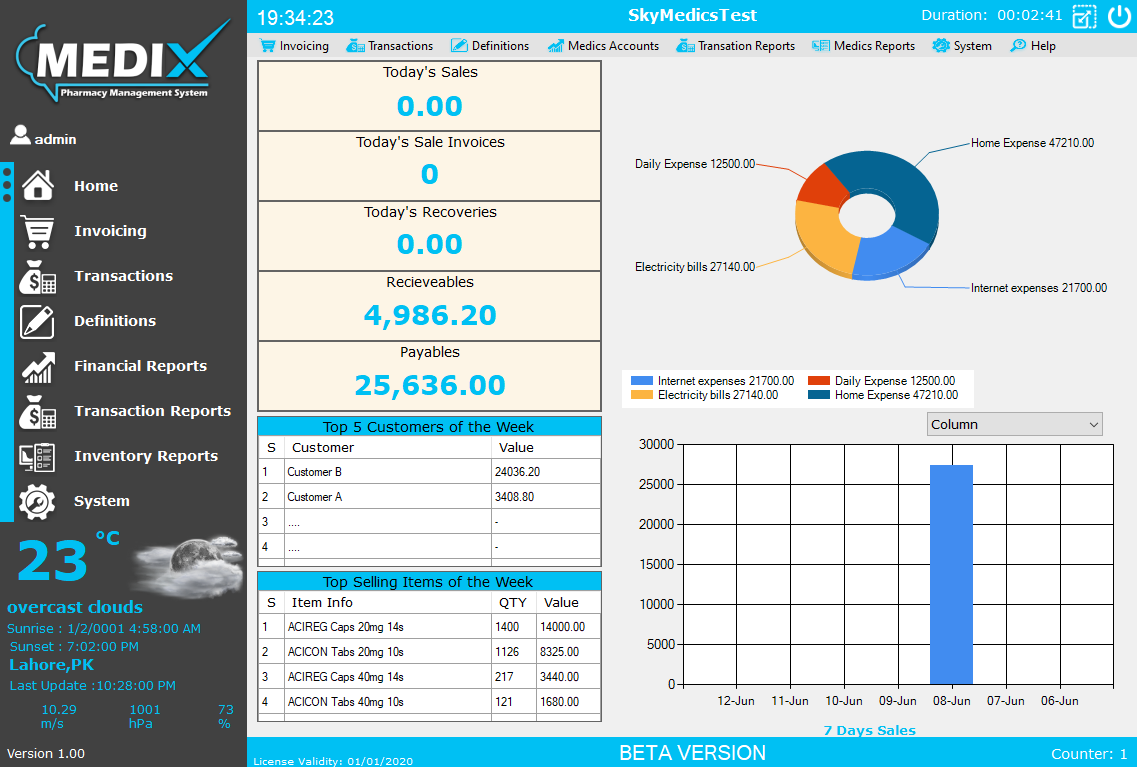The height and width of the screenshot is (767, 1137).
Task: Click the edit window icon beside Duration
Action: click(x=1084, y=17)
